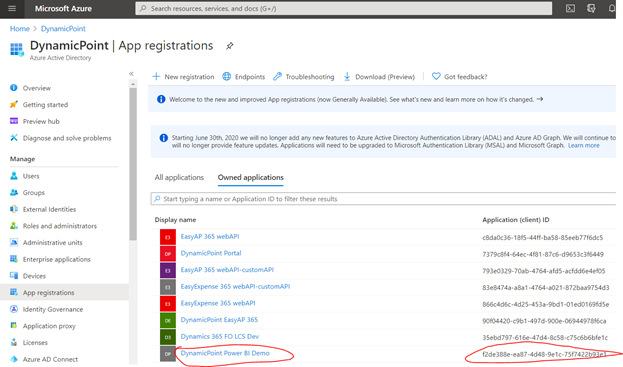The height and width of the screenshot is (367, 623).
Task: Click the DynamicPoint breadcrumb link
Action: 63,29
